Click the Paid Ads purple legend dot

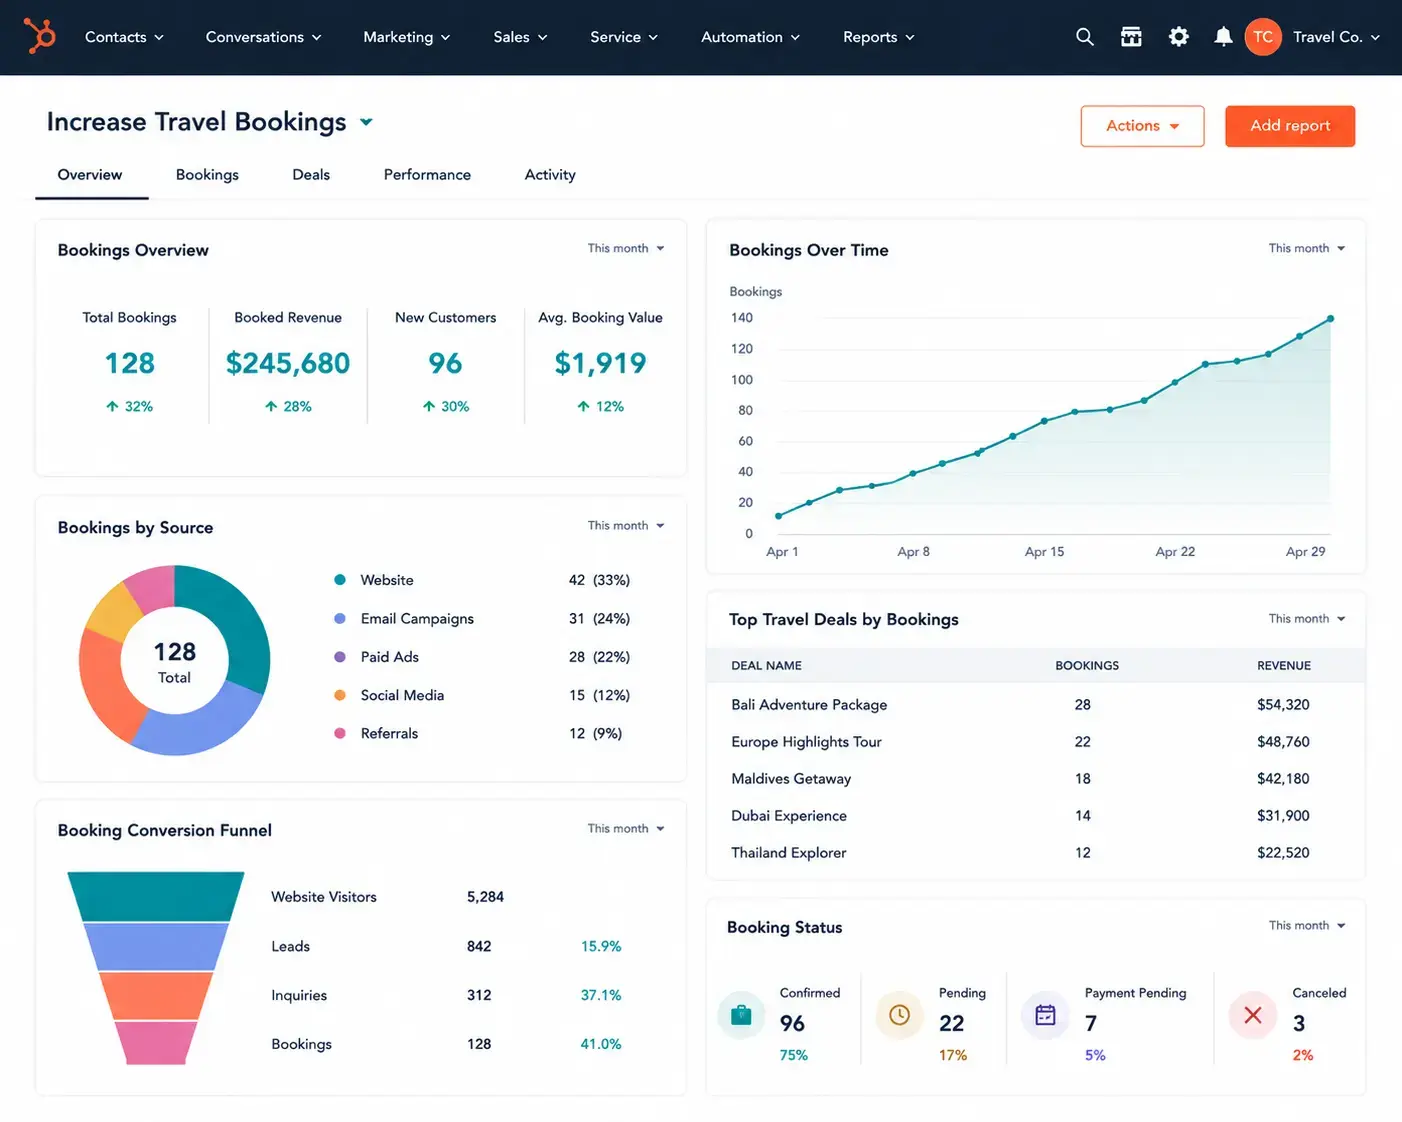pyautogui.click(x=340, y=657)
